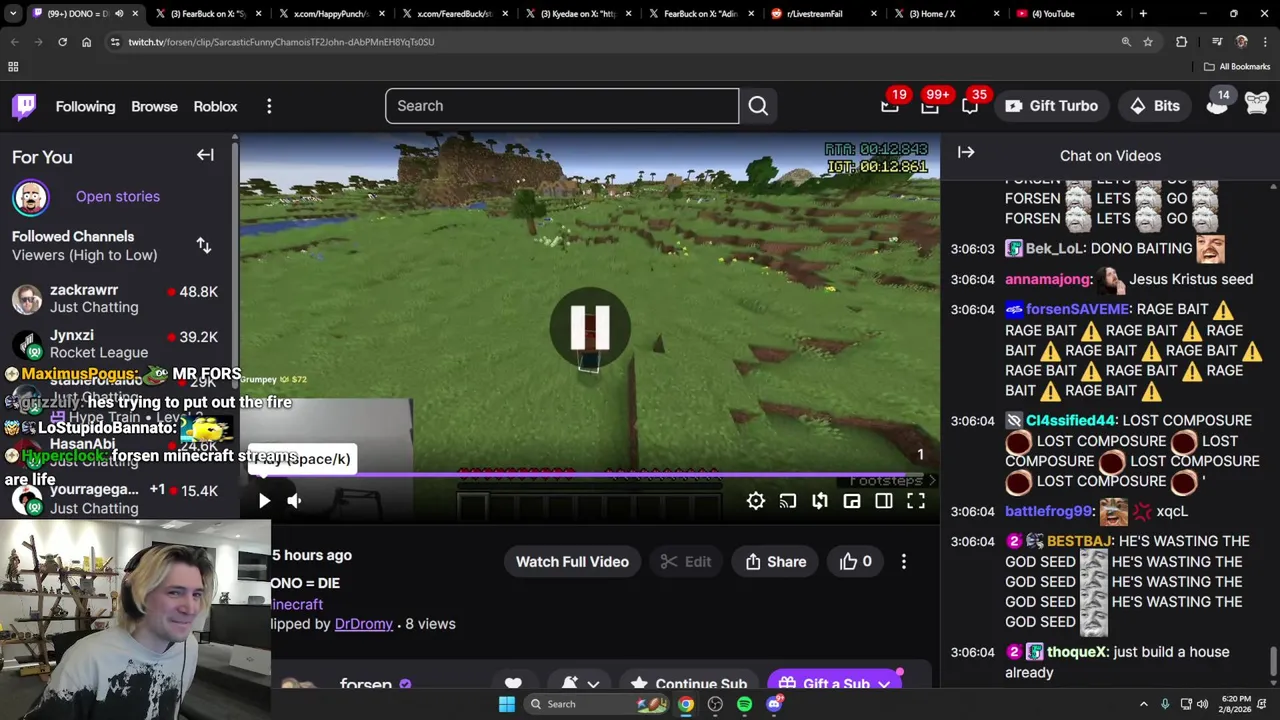Screen dimensions: 1280x720
Task: Open the Roblox category link
Action: click(x=215, y=106)
